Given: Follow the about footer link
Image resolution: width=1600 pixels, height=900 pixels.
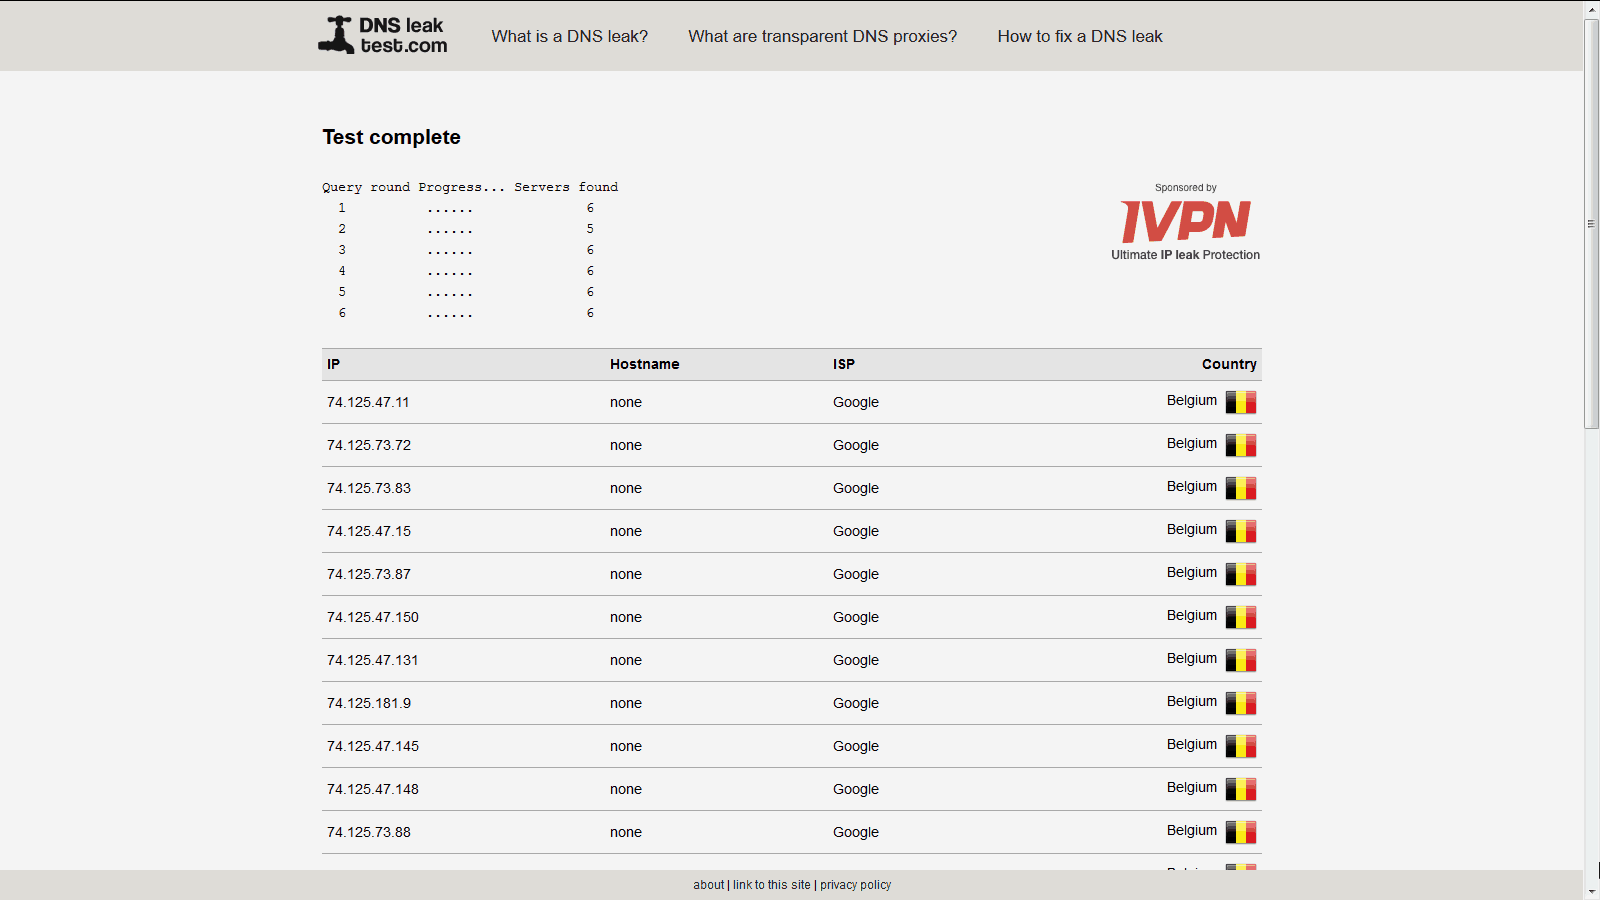Looking at the screenshot, I should [709, 885].
